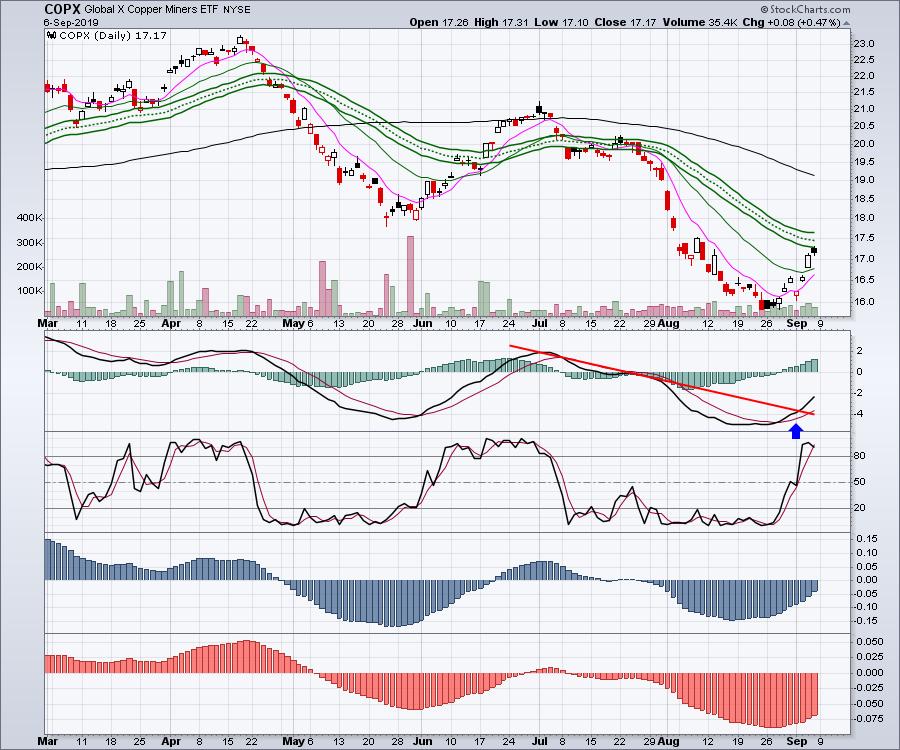Click the 0.10 label on the blue histogram scale
Image resolution: width=900 pixels, height=750 pixels.
(867, 553)
